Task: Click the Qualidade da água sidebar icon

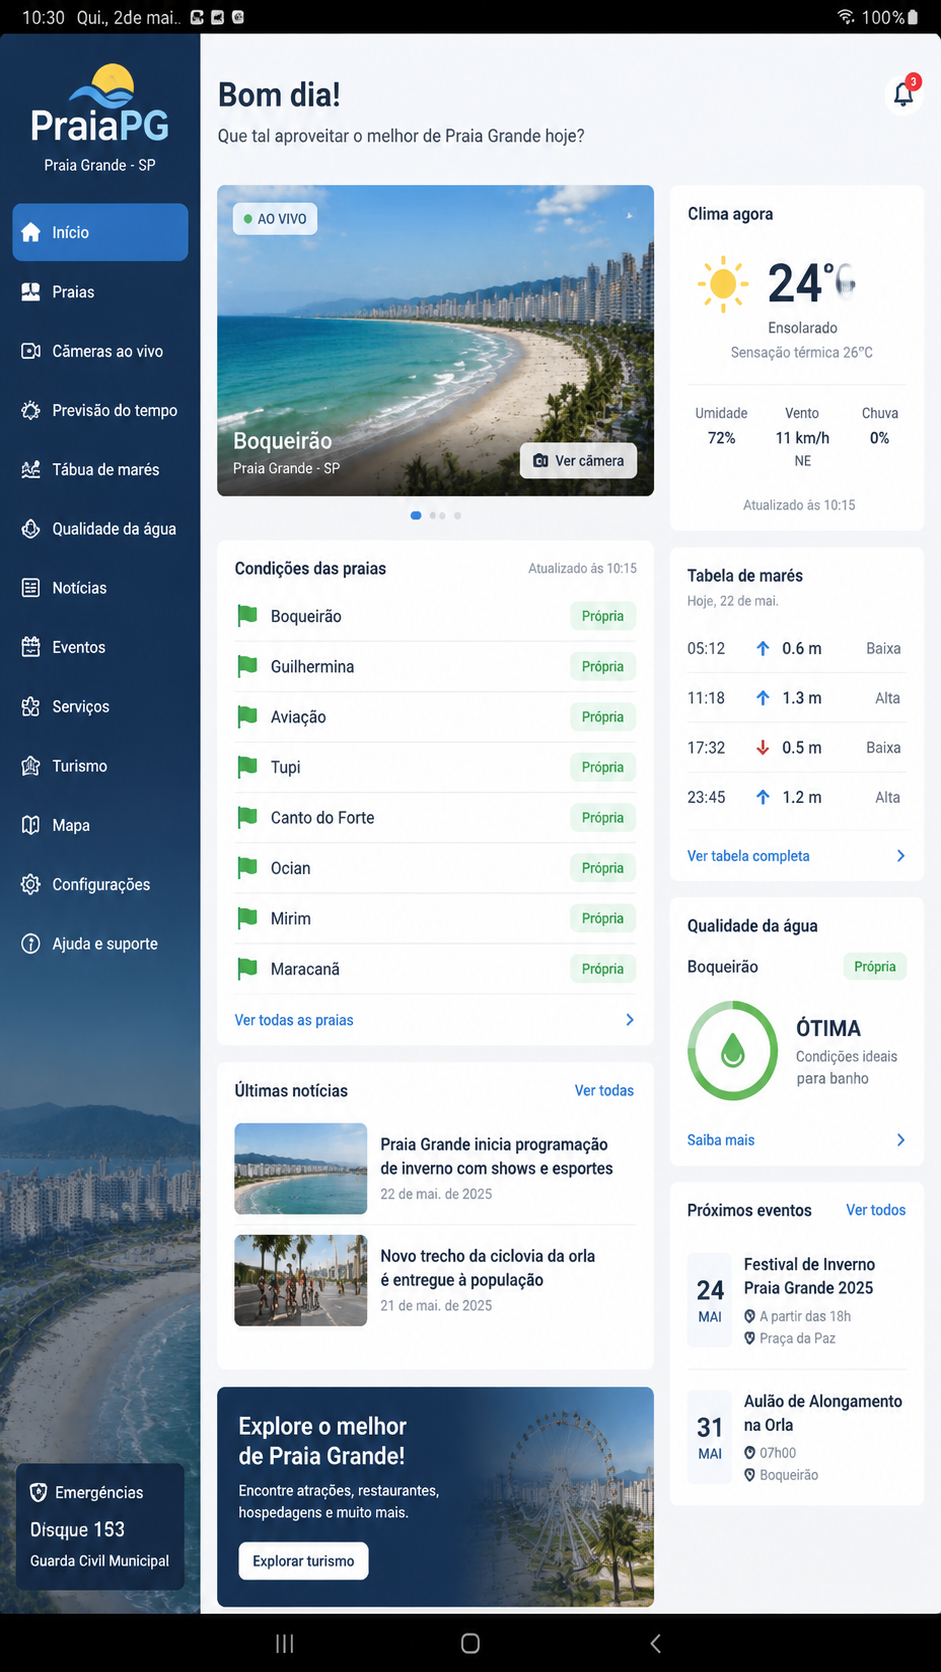Action: [x=31, y=528]
